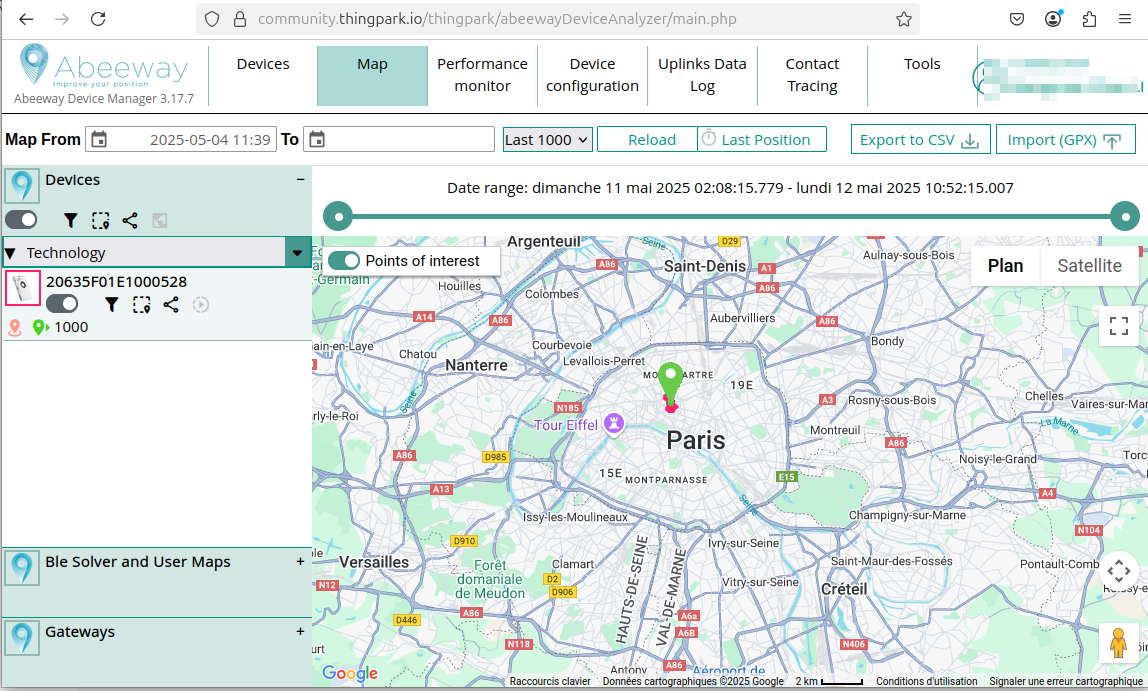
Task: Click share icon for device 20635F01E1000528
Action: click(171, 305)
